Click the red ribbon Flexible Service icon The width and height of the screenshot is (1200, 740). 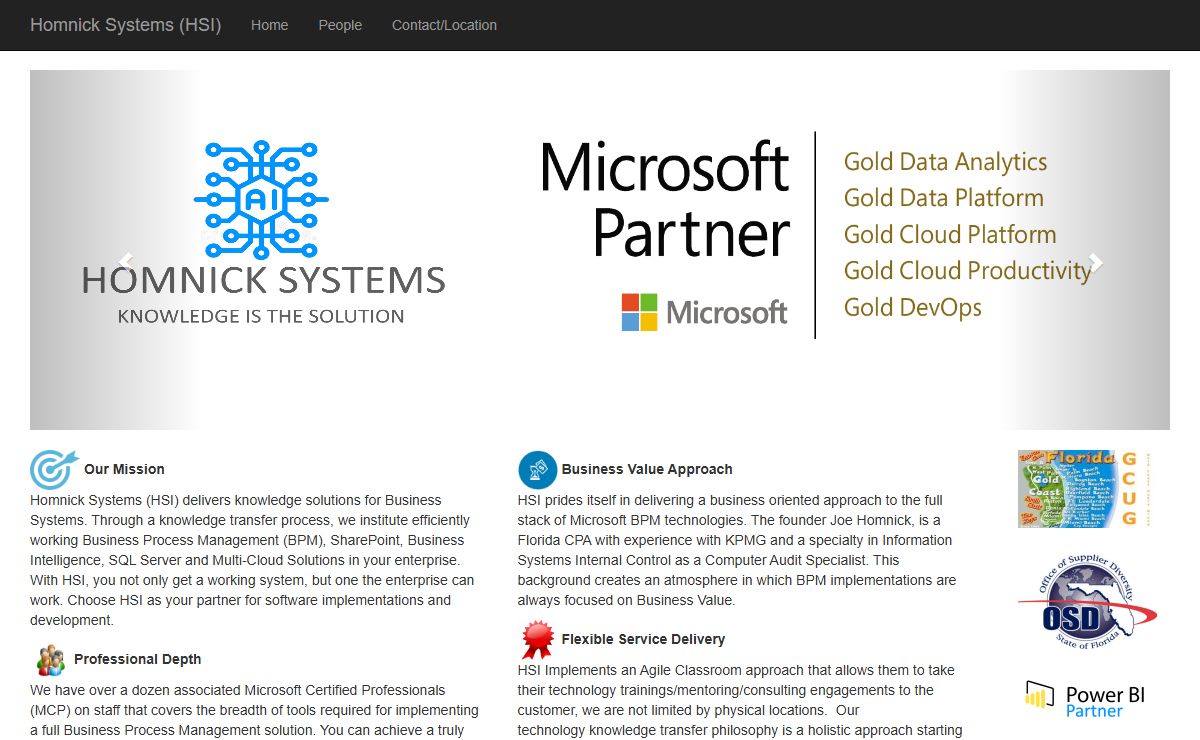pyautogui.click(x=537, y=640)
